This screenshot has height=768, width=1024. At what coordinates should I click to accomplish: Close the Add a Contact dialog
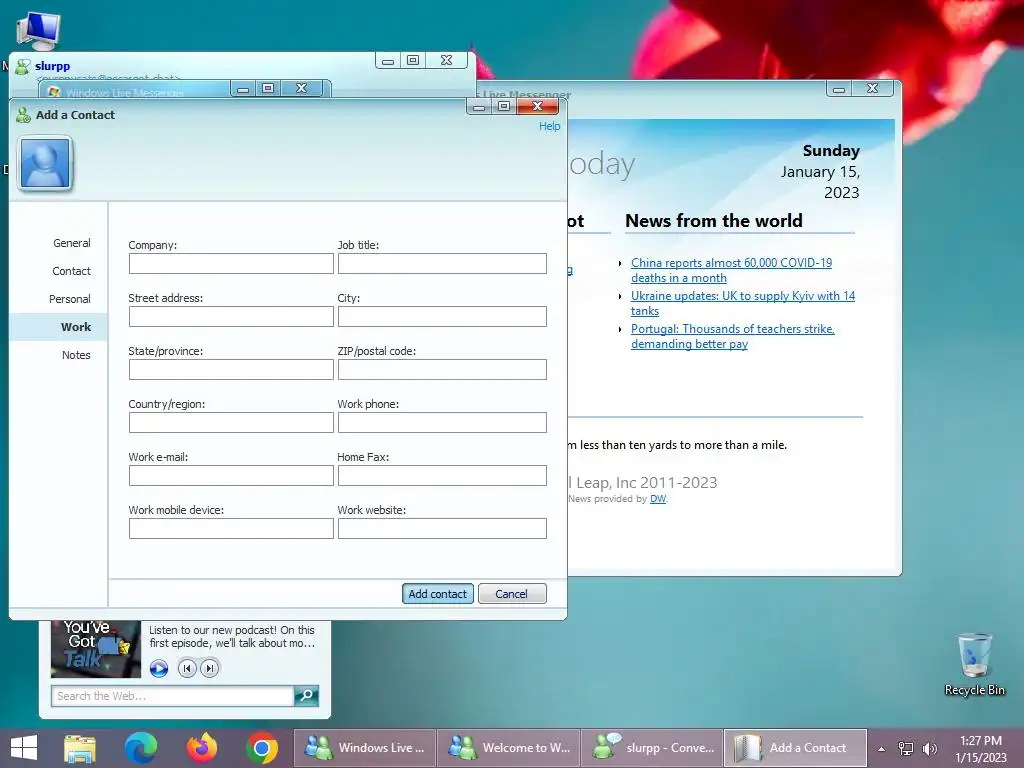[537, 106]
